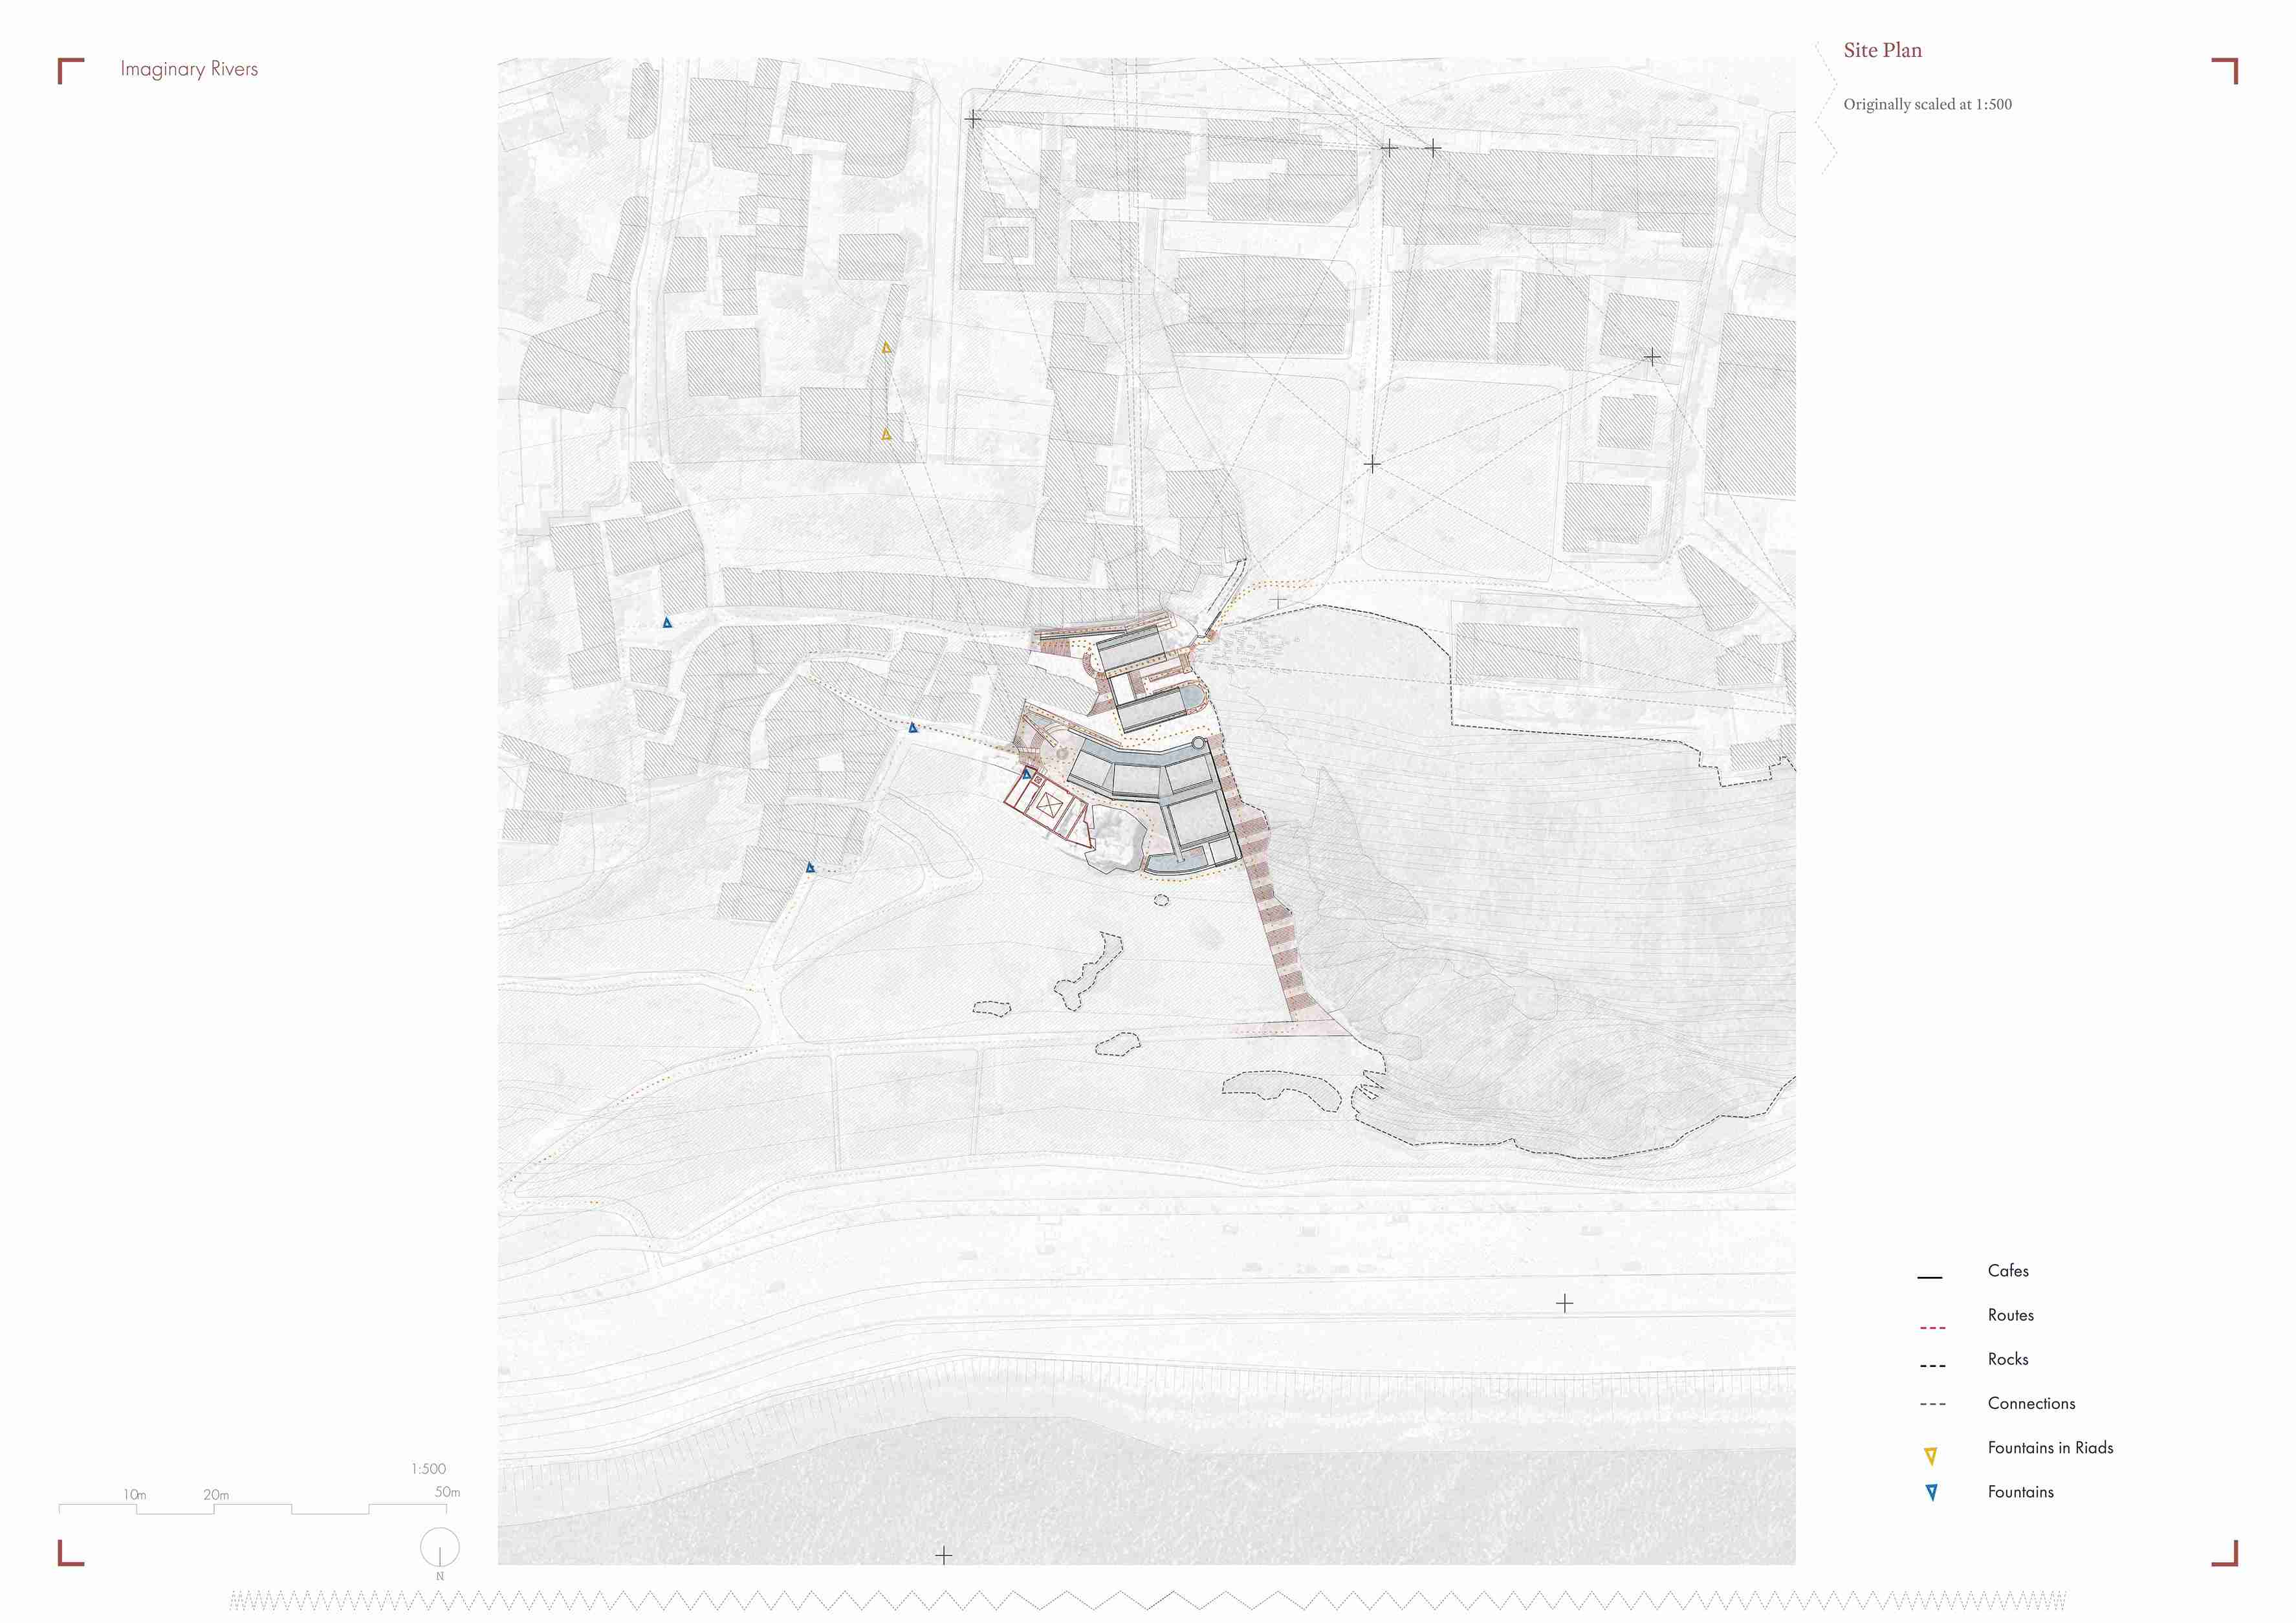This screenshot has width=2296, height=1623.
Task: Click the '20m' scale bar label
Action: [216, 1495]
